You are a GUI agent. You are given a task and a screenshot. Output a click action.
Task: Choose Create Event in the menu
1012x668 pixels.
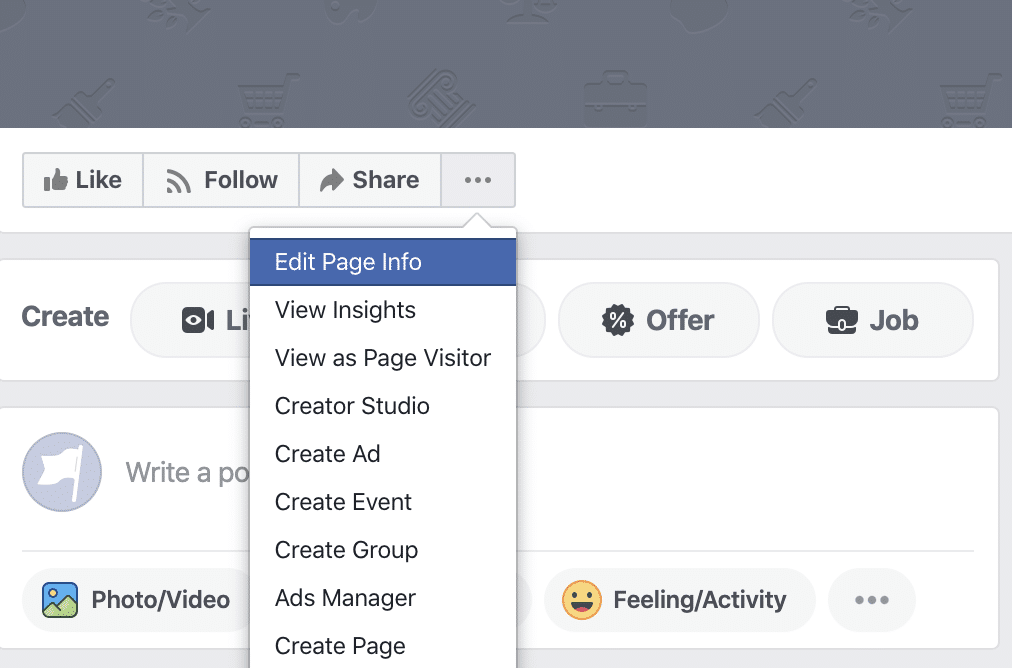pyautogui.click(x=343, y=502)
